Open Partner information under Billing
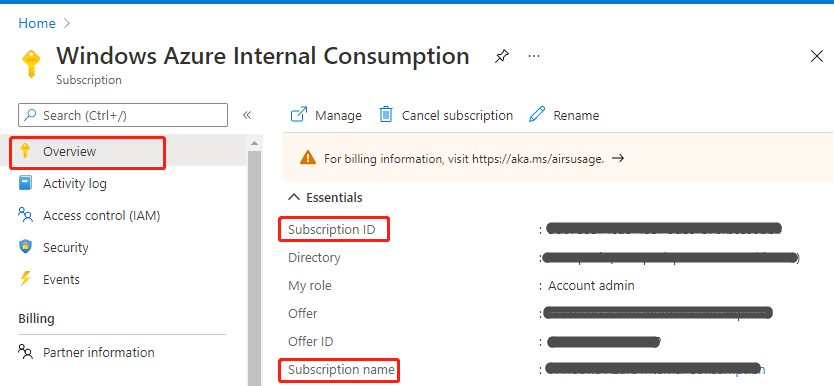834x386 pixels. pyautogui.click(x=98, y=352)
